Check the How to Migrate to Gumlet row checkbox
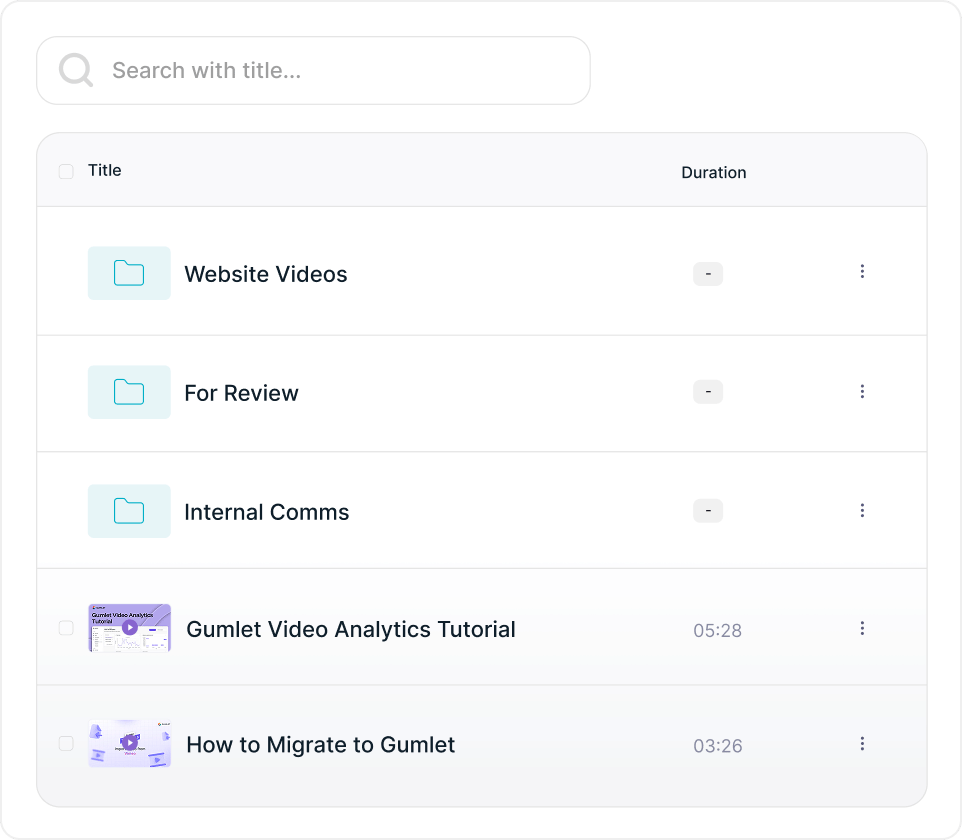The height and width of the screenshot is (840, 962). 66,744
